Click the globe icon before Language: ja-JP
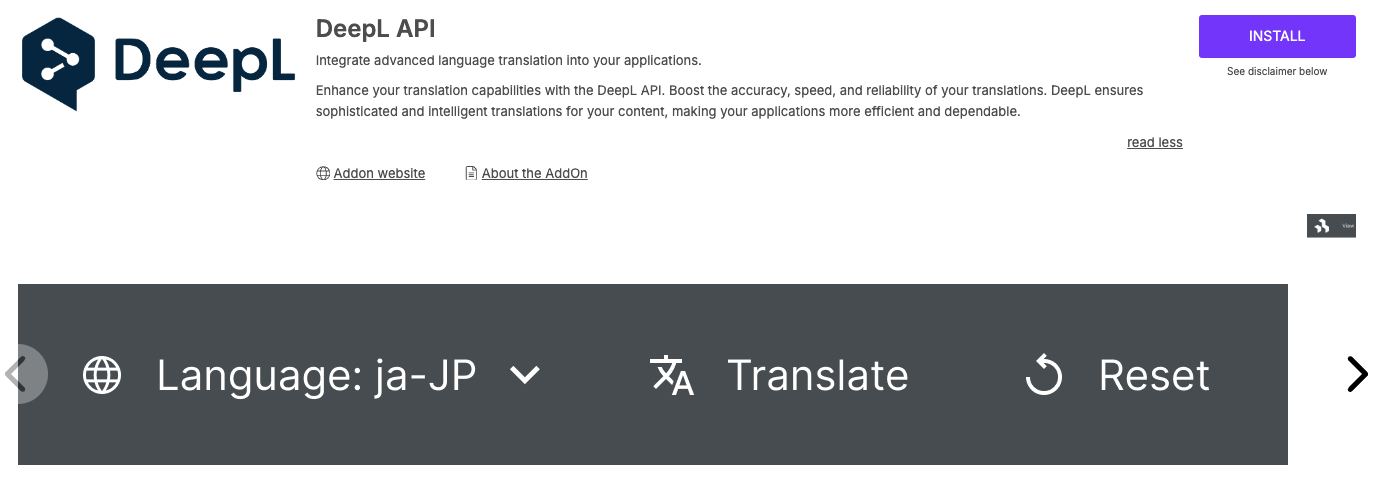1378x483 pixels. pyautogui.click(x=102, y=375)
